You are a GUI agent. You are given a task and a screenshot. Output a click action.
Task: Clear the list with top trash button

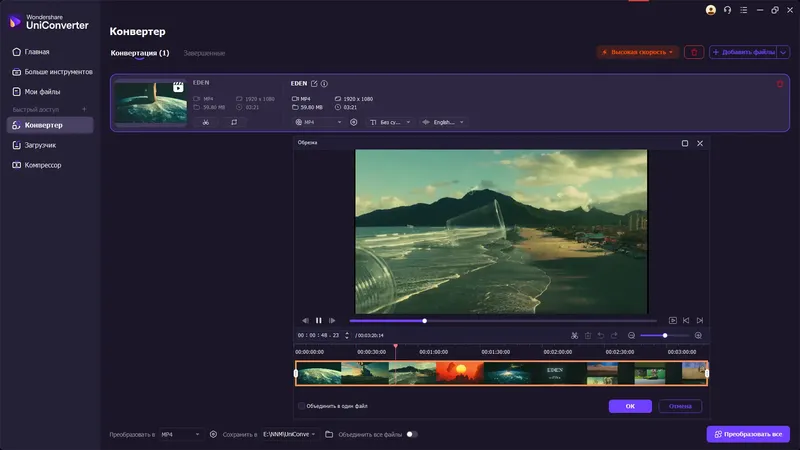694,52
